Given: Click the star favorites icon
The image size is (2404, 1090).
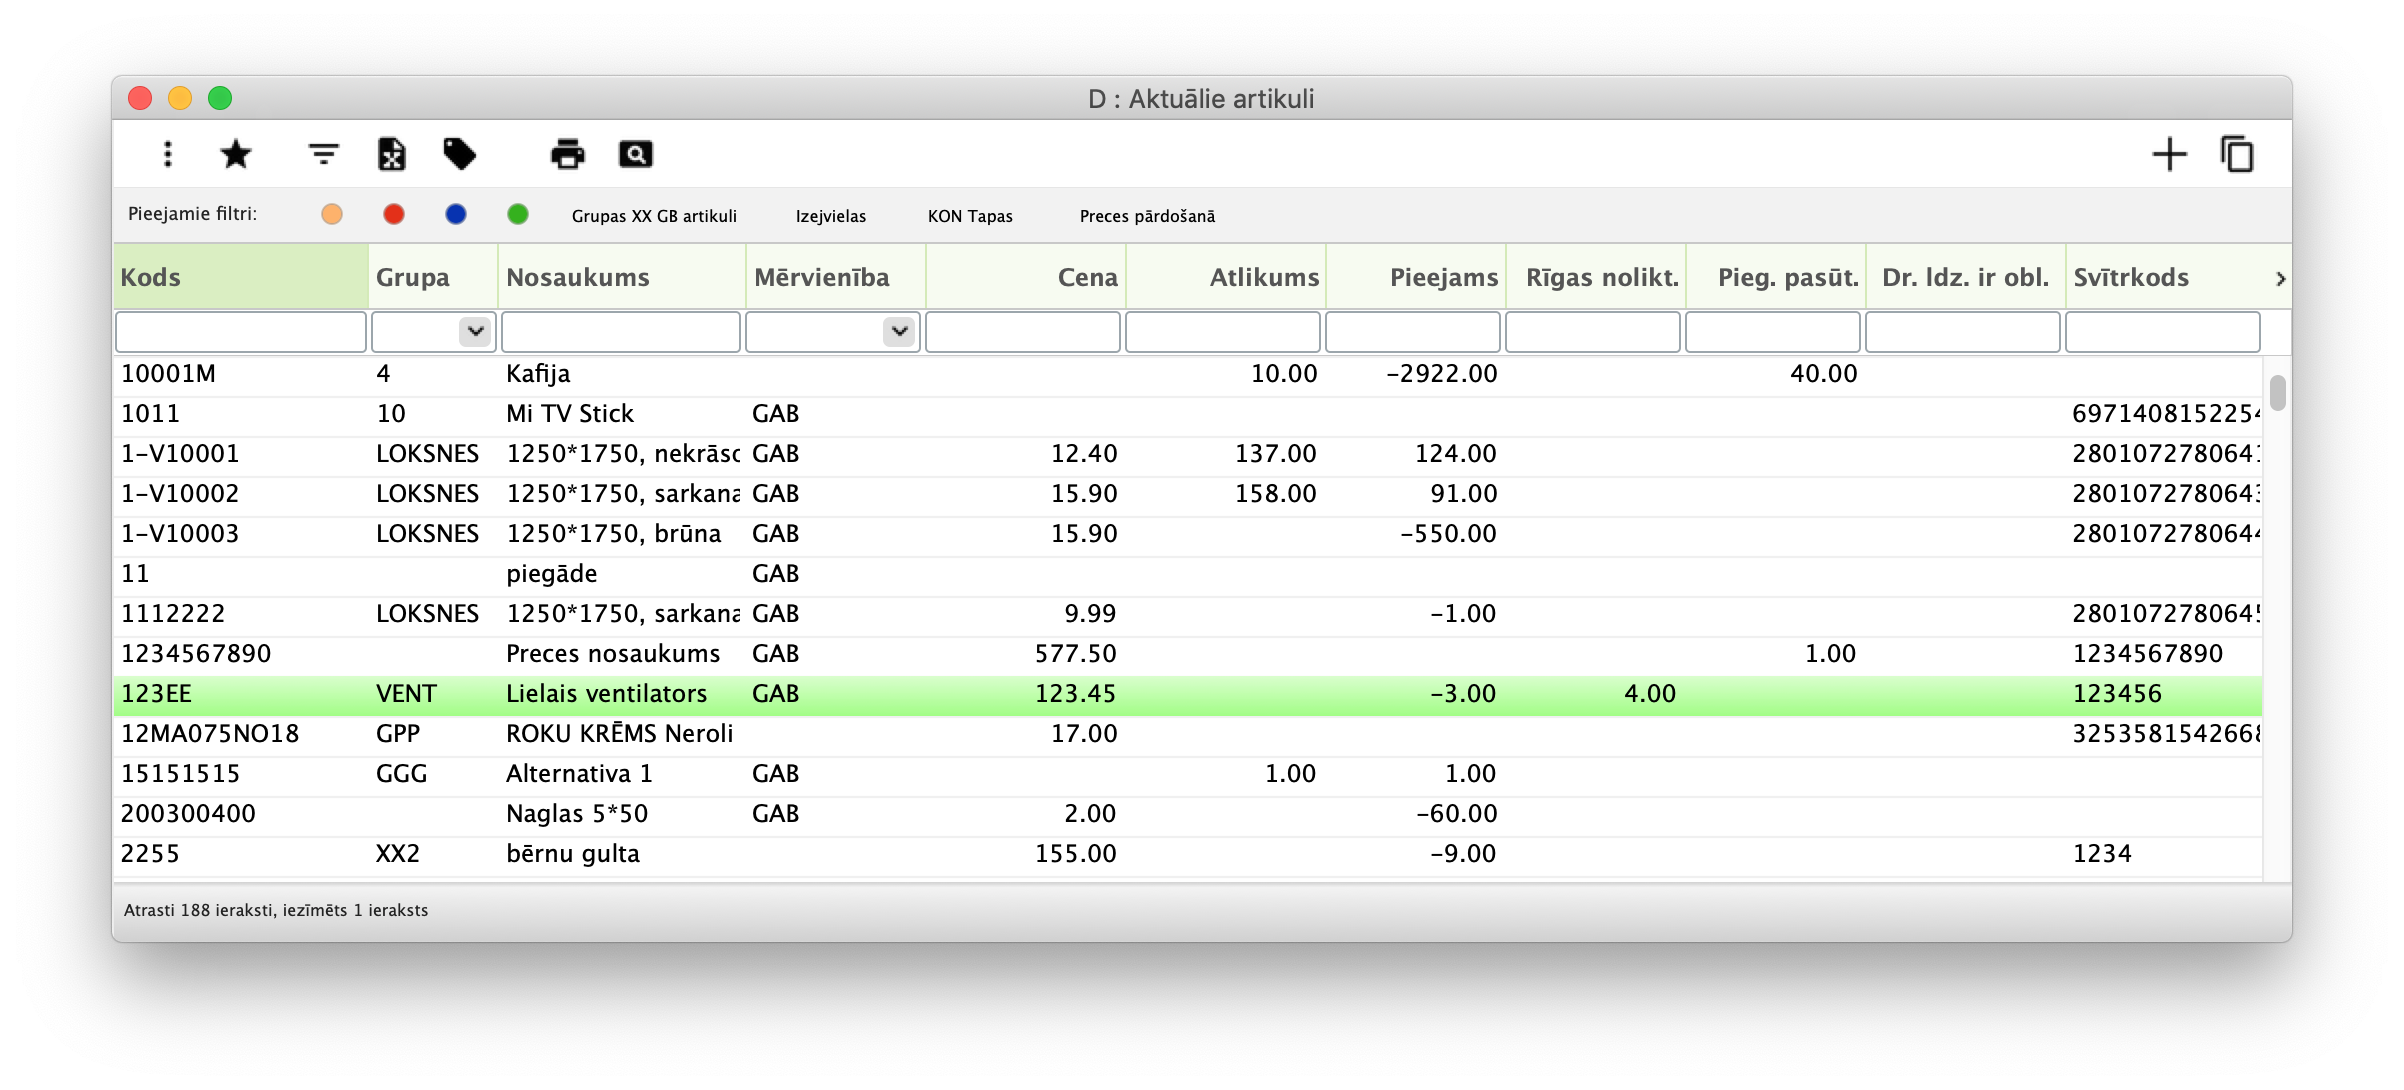Looking at the screenshot, I should click(x=236, y=154).
